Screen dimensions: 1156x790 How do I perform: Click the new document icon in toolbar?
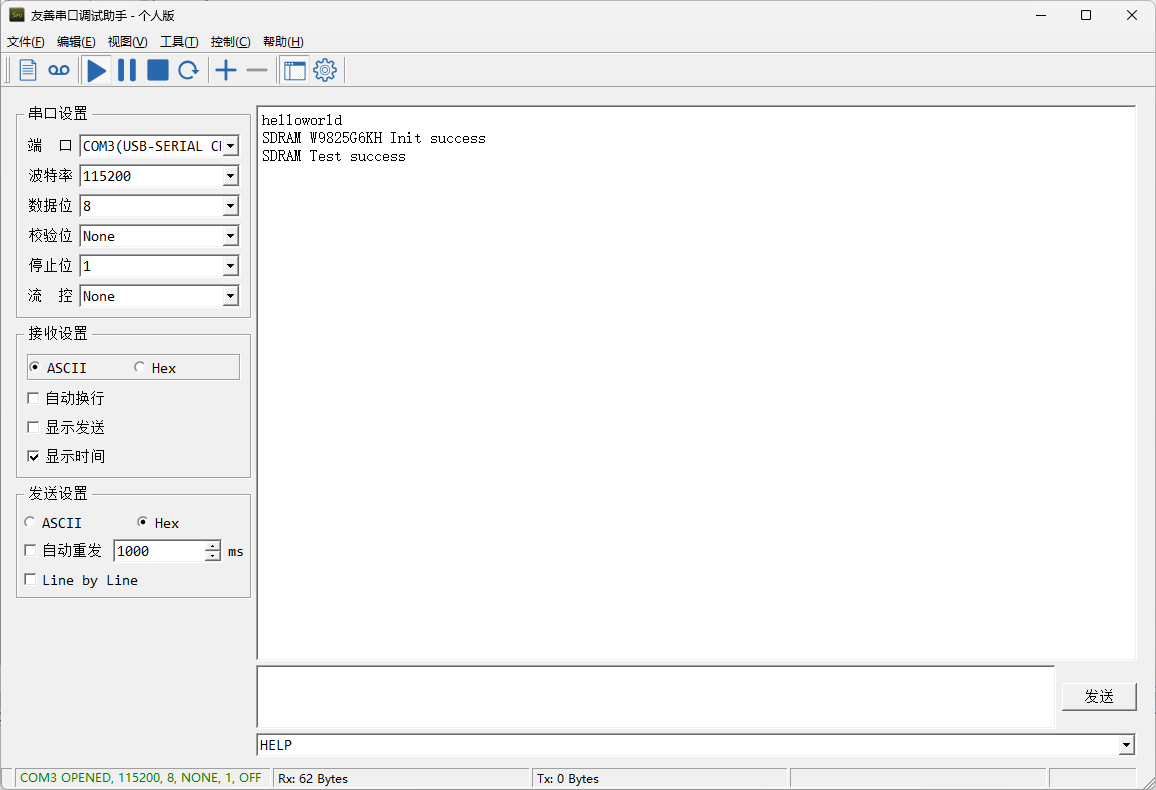(x=28, y=70)
